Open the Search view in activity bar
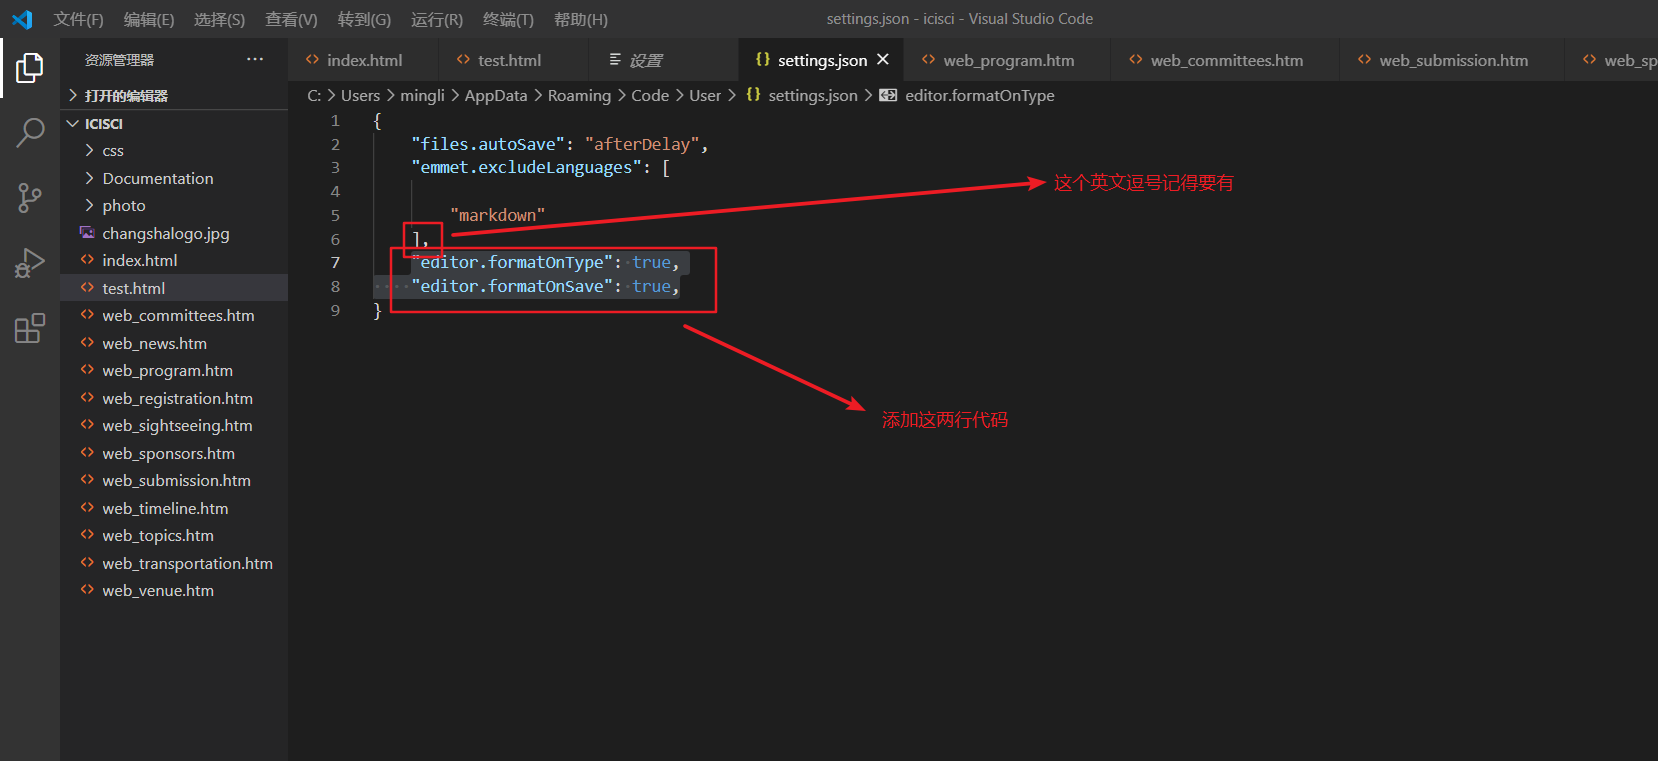 point(30,133)
